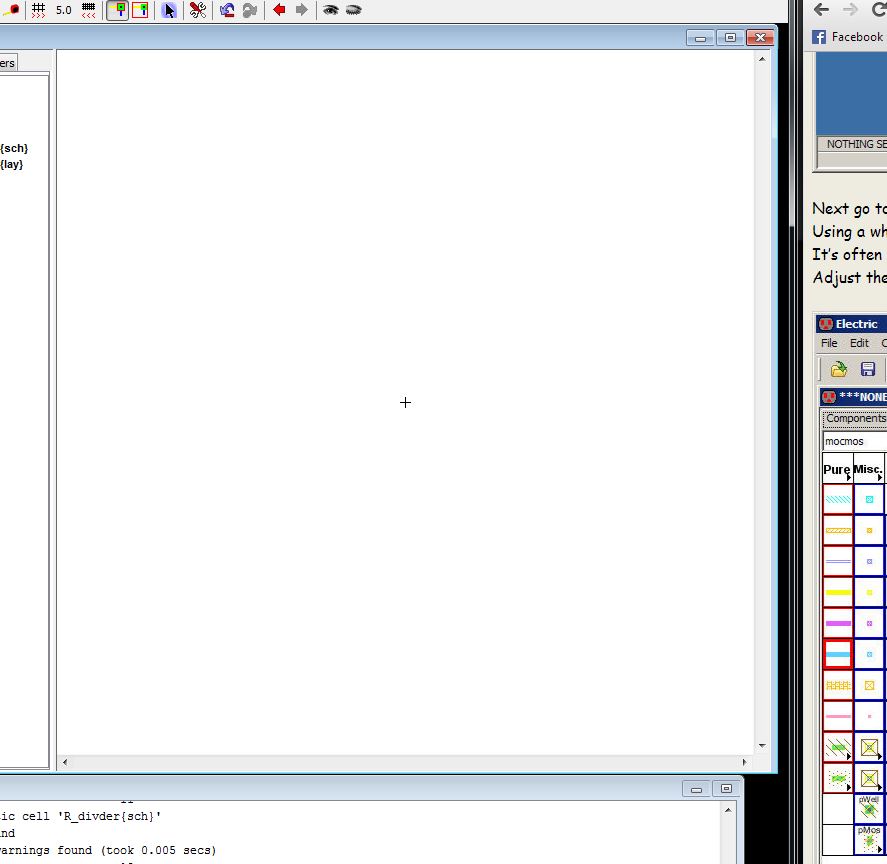
Task: Select blue pin node in palette
Action: [869, 655]
